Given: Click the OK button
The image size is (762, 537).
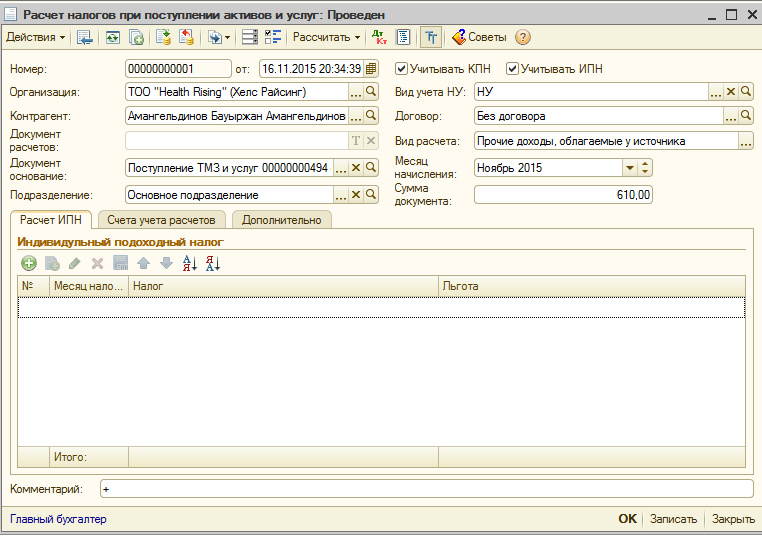Looking at the screenshot, I should click(x=627, y=519).
